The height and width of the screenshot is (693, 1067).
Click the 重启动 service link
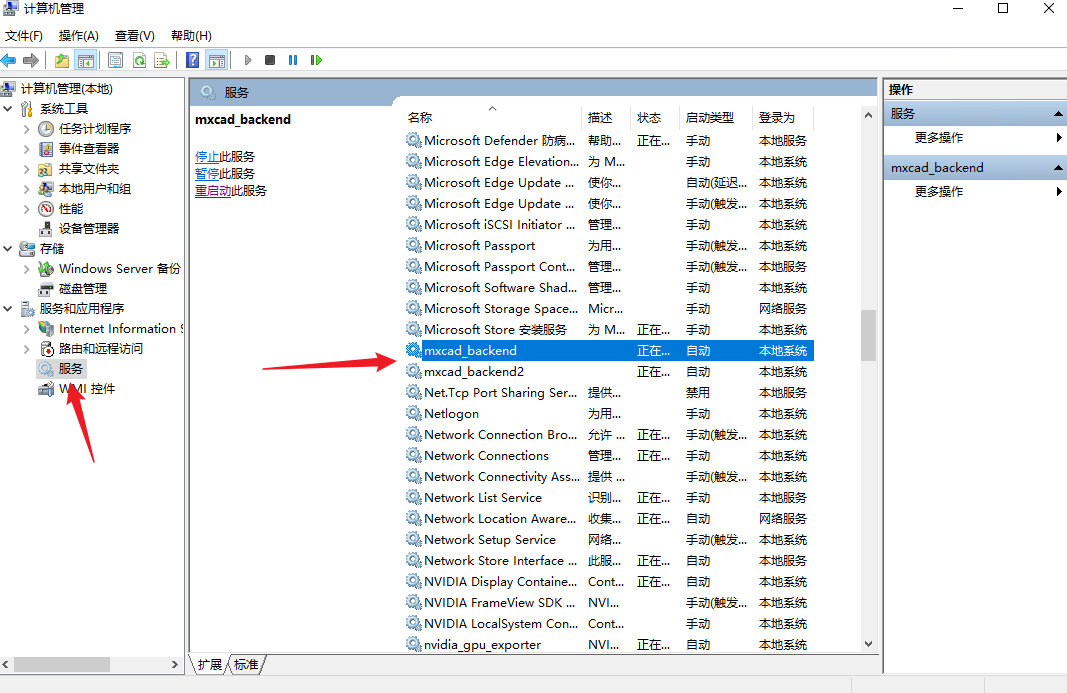coord(213,191)
